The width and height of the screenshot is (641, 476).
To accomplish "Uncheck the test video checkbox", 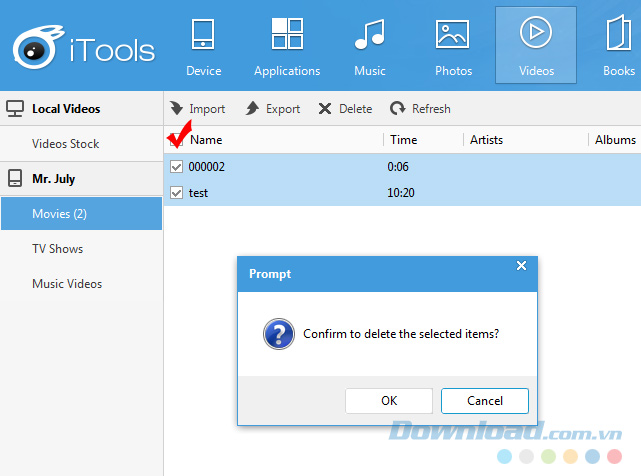I will pos(176,193).
